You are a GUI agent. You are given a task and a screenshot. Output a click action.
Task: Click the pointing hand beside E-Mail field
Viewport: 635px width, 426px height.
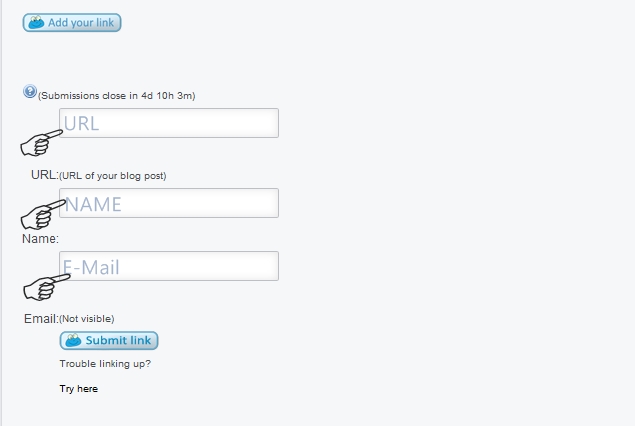tap(47, 287)
